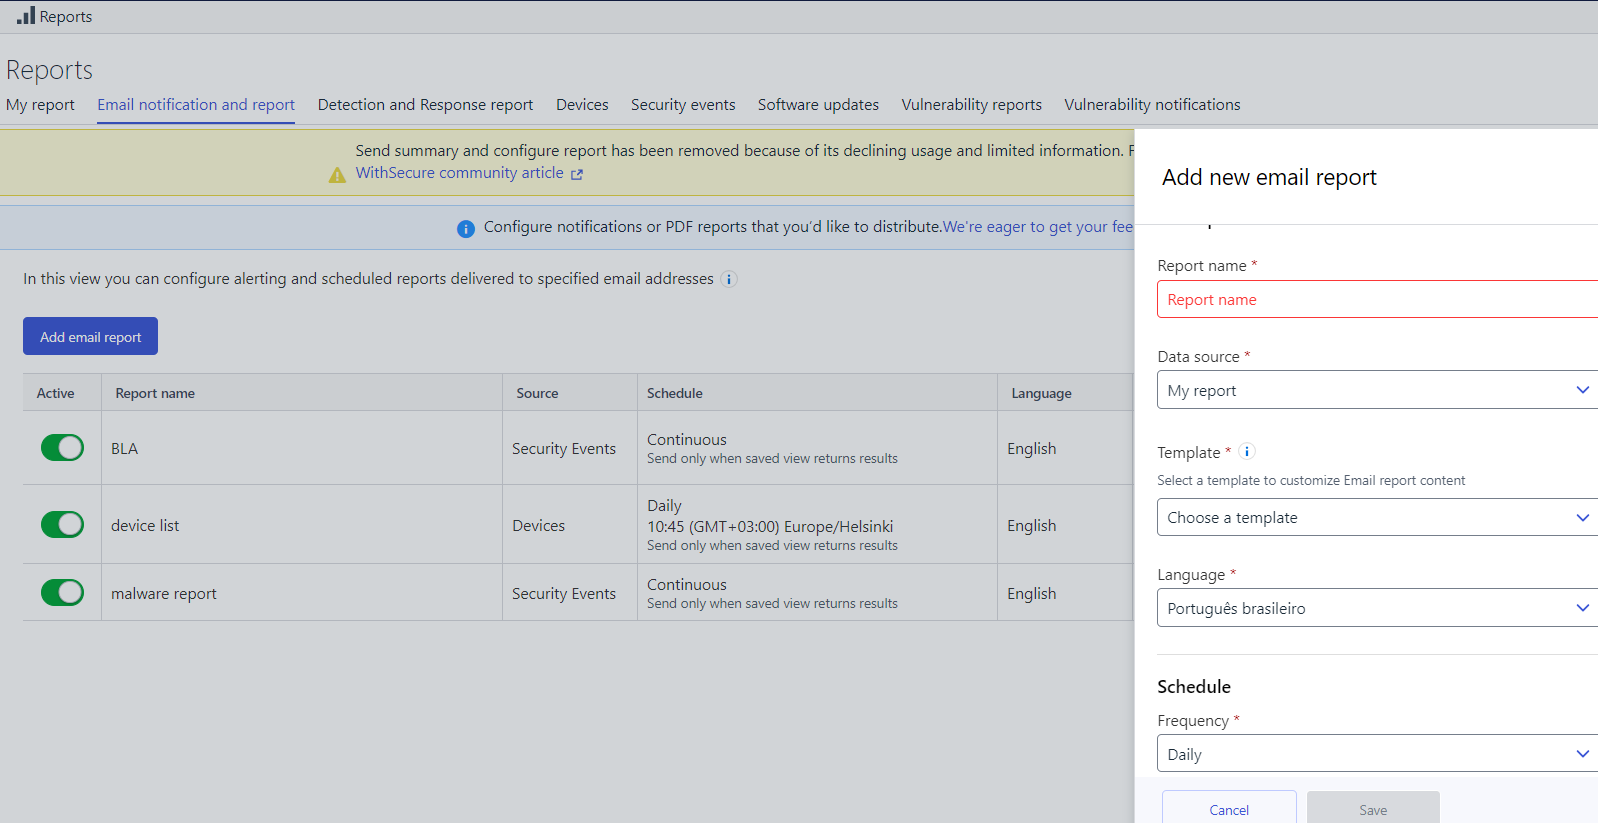Click the Add email report button
1598x823 pixels.
coord(90,336)
